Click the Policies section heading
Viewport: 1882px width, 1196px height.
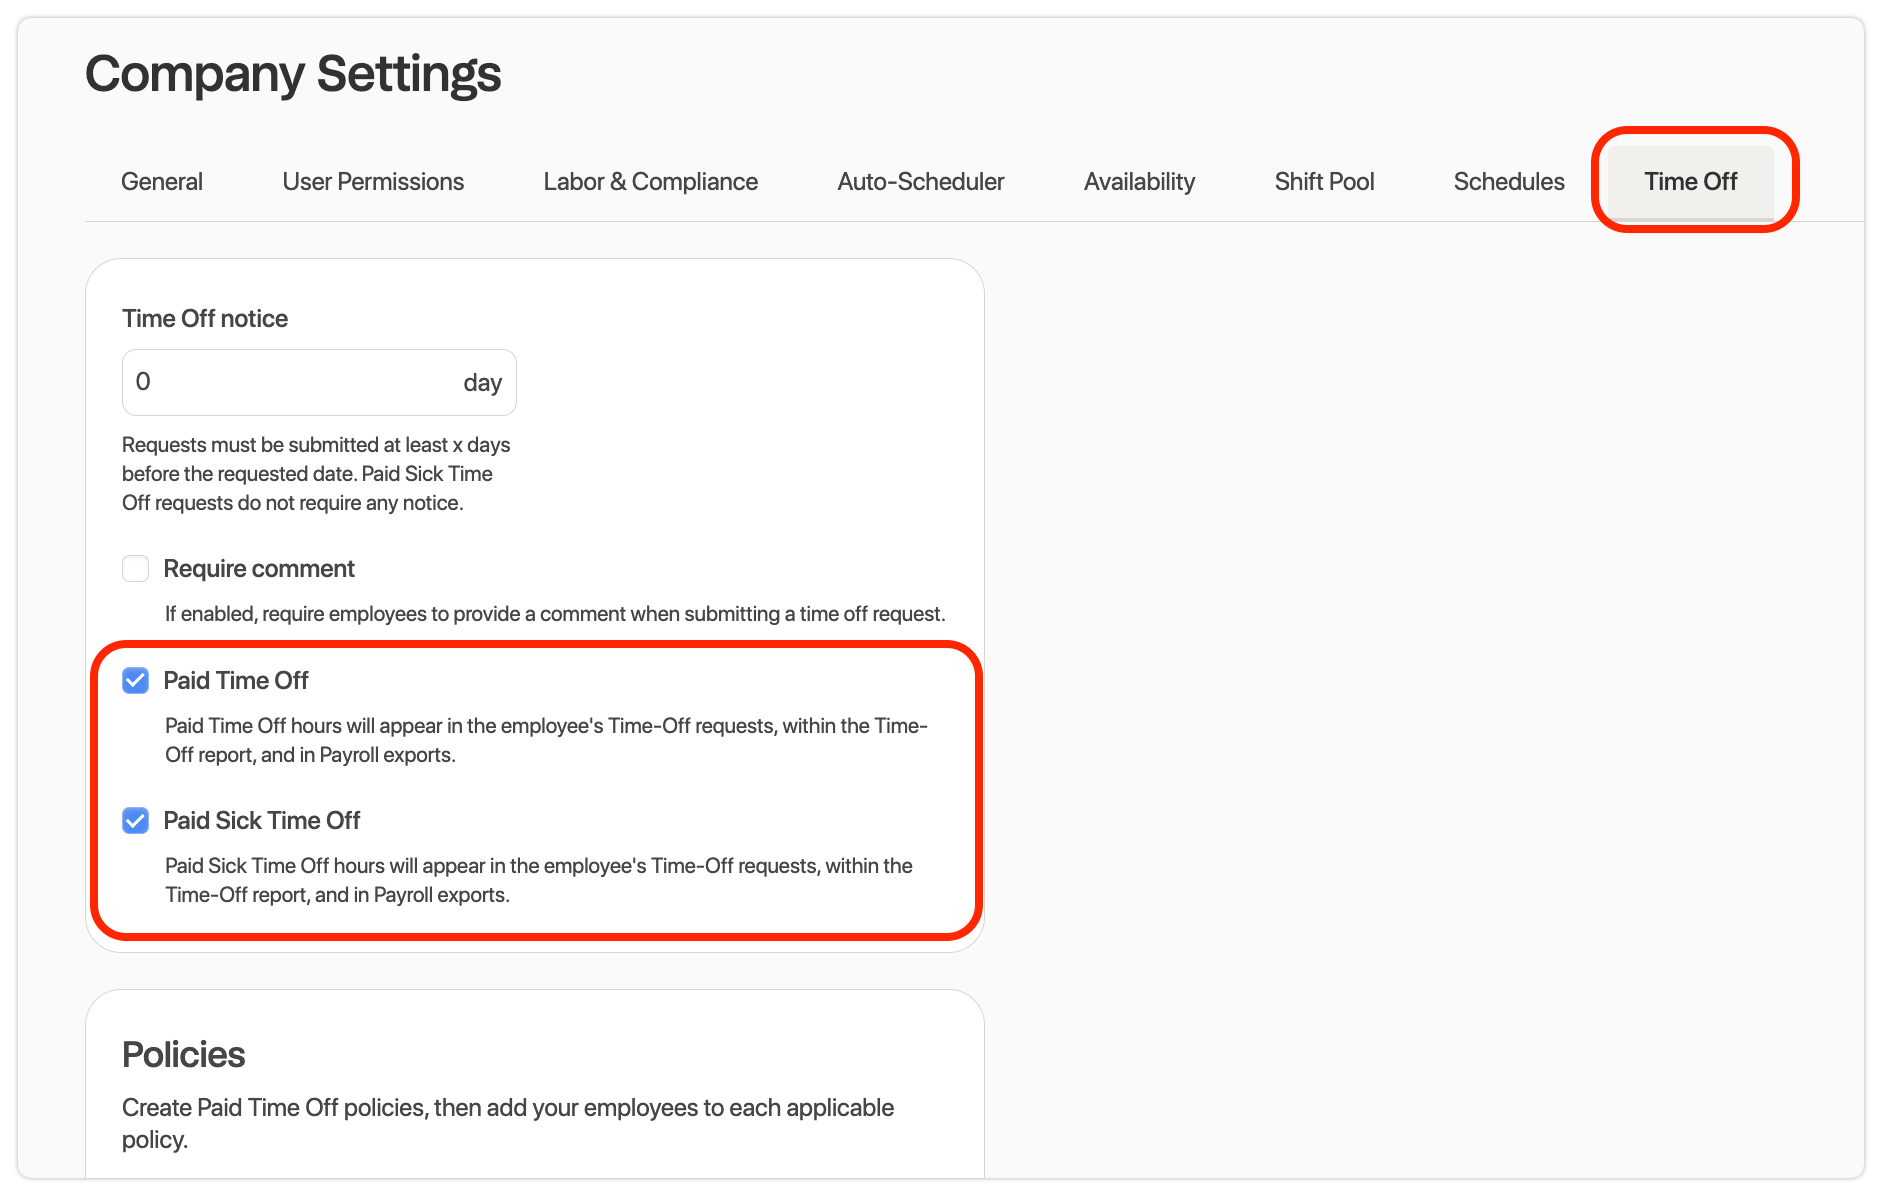coord(183,1055)
